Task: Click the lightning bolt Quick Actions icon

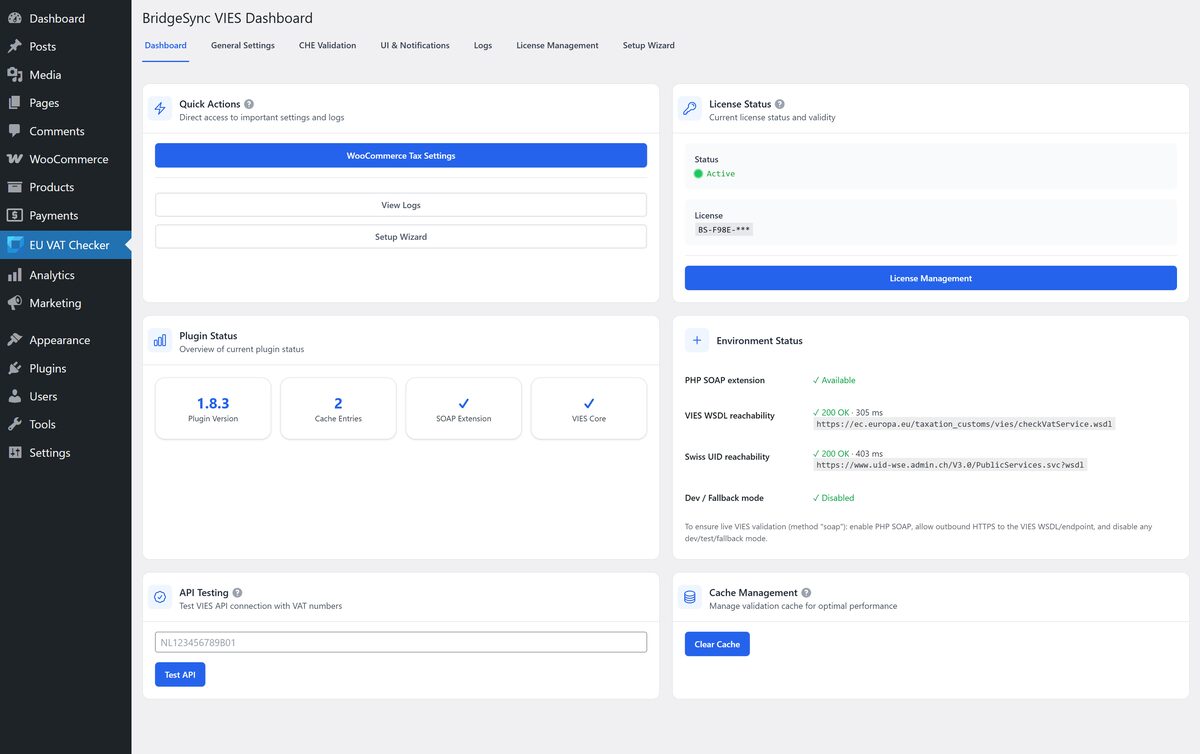Action: [160, 109]
